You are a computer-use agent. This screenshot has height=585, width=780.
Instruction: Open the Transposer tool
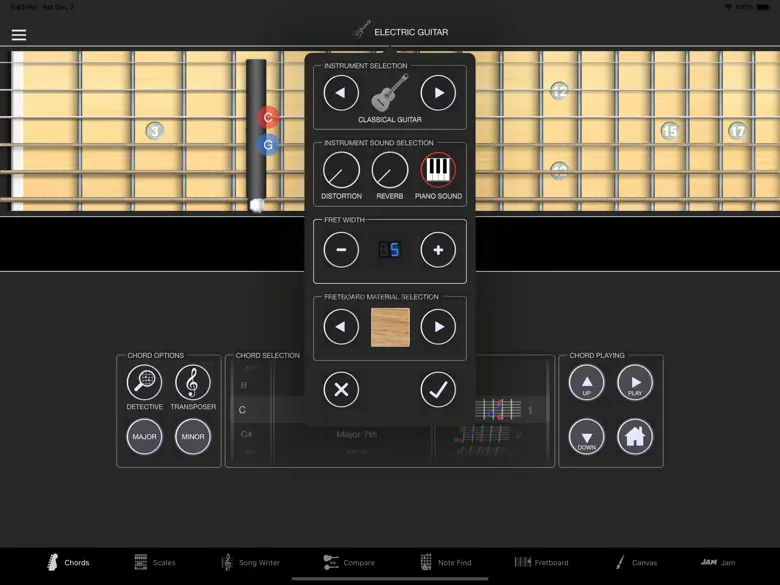[x=193, y=383]
